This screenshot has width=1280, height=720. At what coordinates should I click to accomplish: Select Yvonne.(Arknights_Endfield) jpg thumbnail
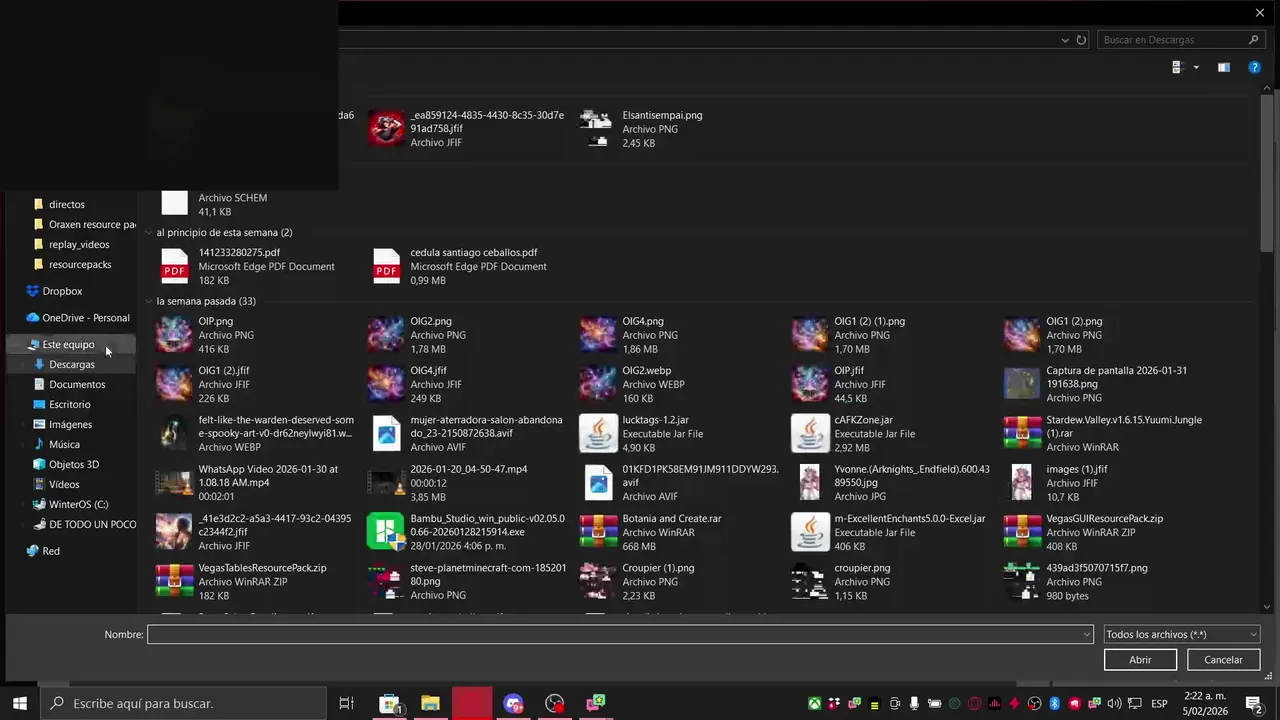810,483
